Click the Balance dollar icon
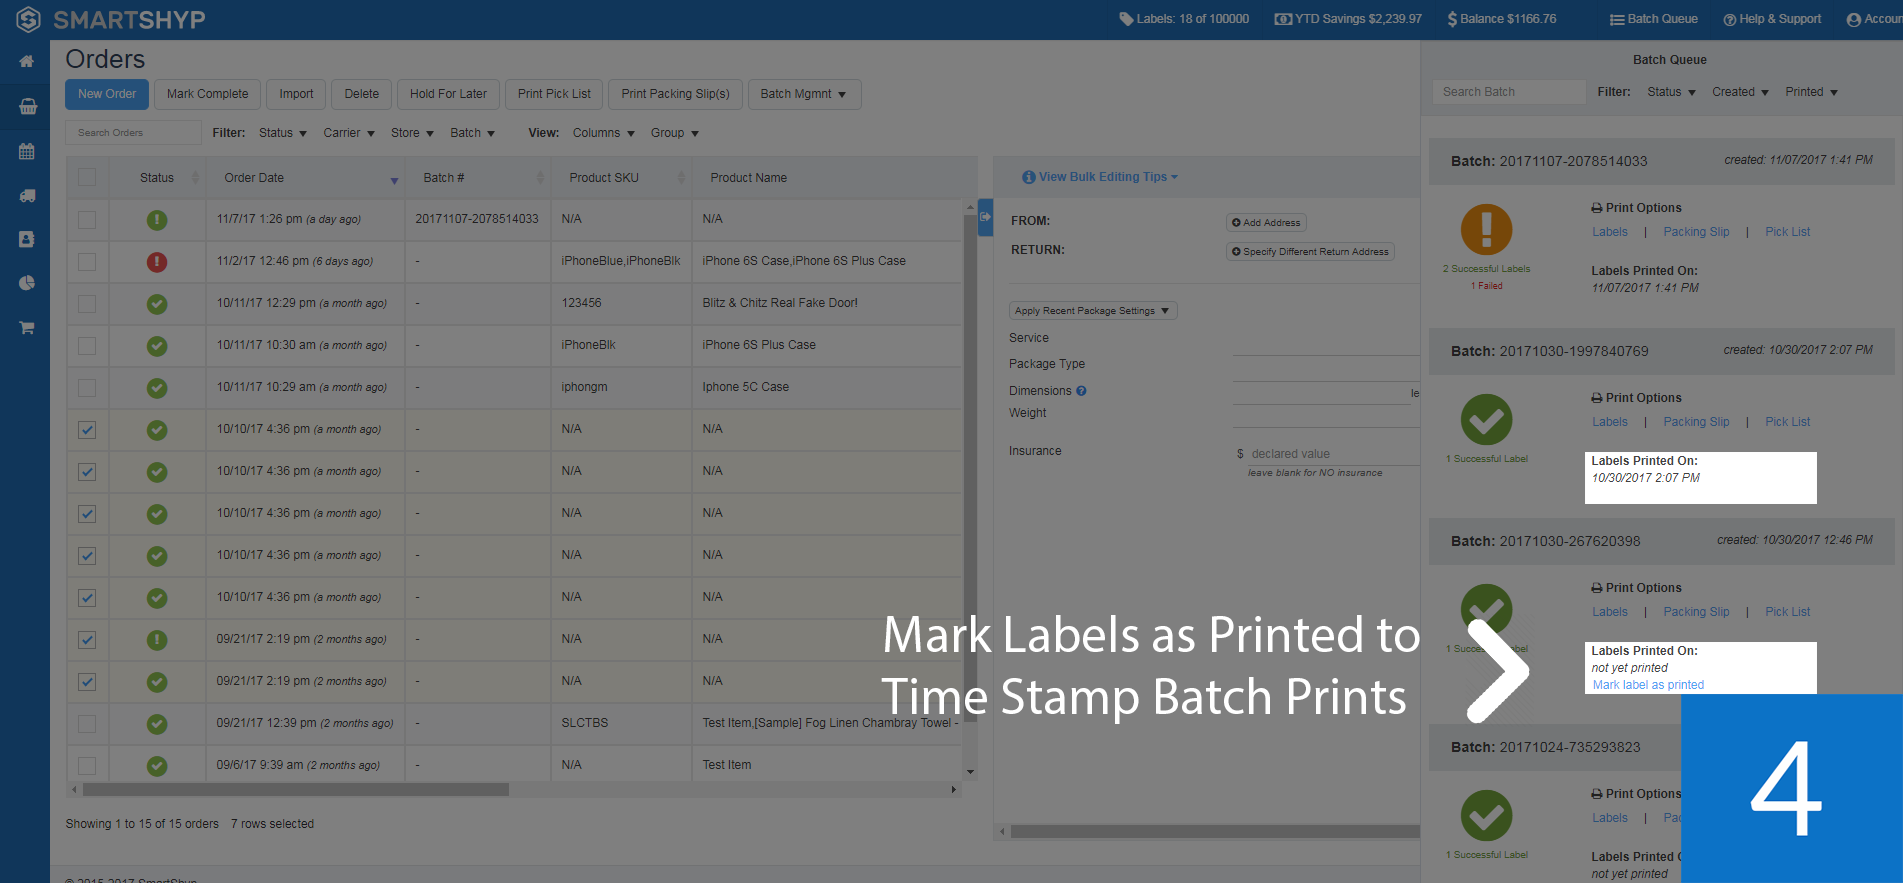 pos(1452,19)
